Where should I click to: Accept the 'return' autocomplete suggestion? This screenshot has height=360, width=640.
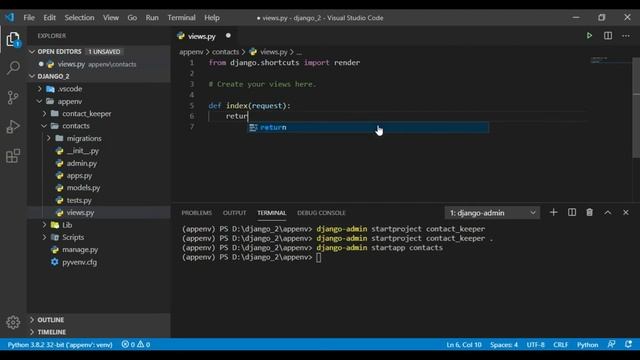point(368,127)
